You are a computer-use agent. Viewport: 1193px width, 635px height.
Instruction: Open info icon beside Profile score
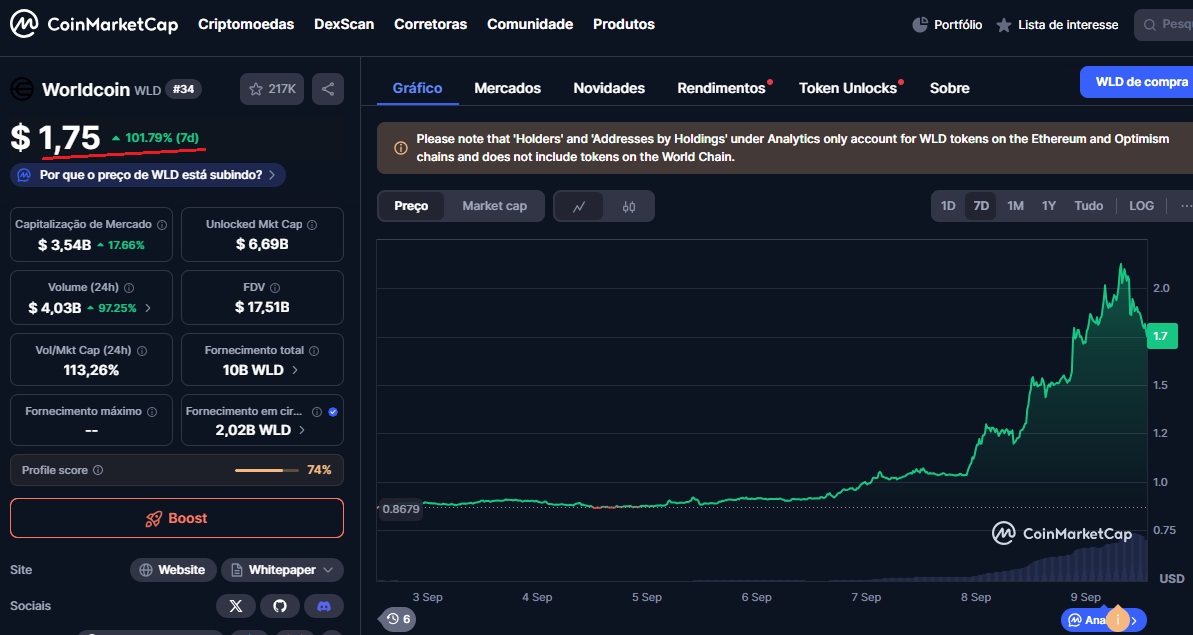pyautogui.click(x=97, y=471)
